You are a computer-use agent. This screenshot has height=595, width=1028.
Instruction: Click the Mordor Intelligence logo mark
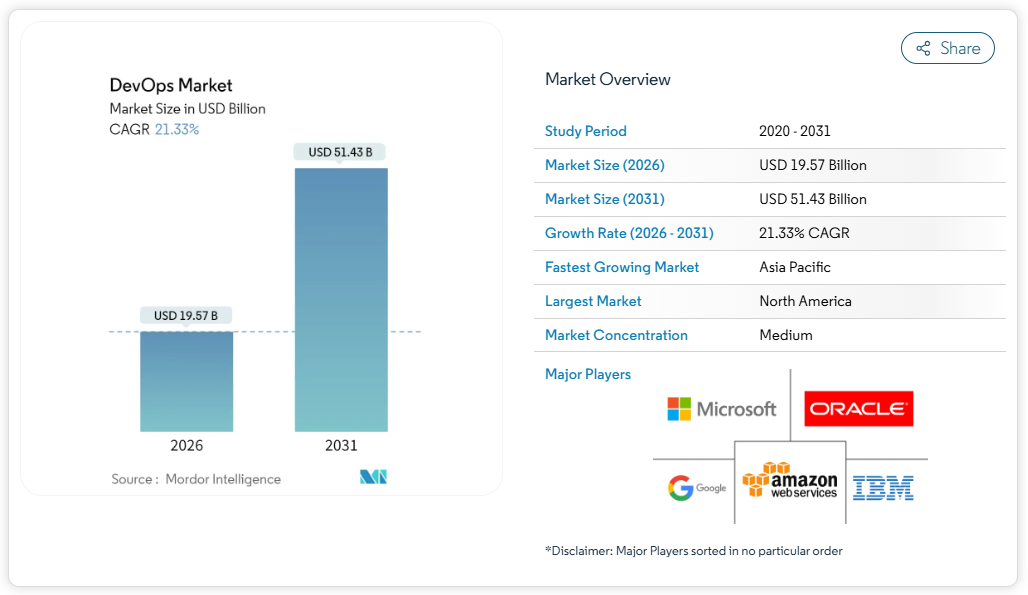click(x=373, y=477)
